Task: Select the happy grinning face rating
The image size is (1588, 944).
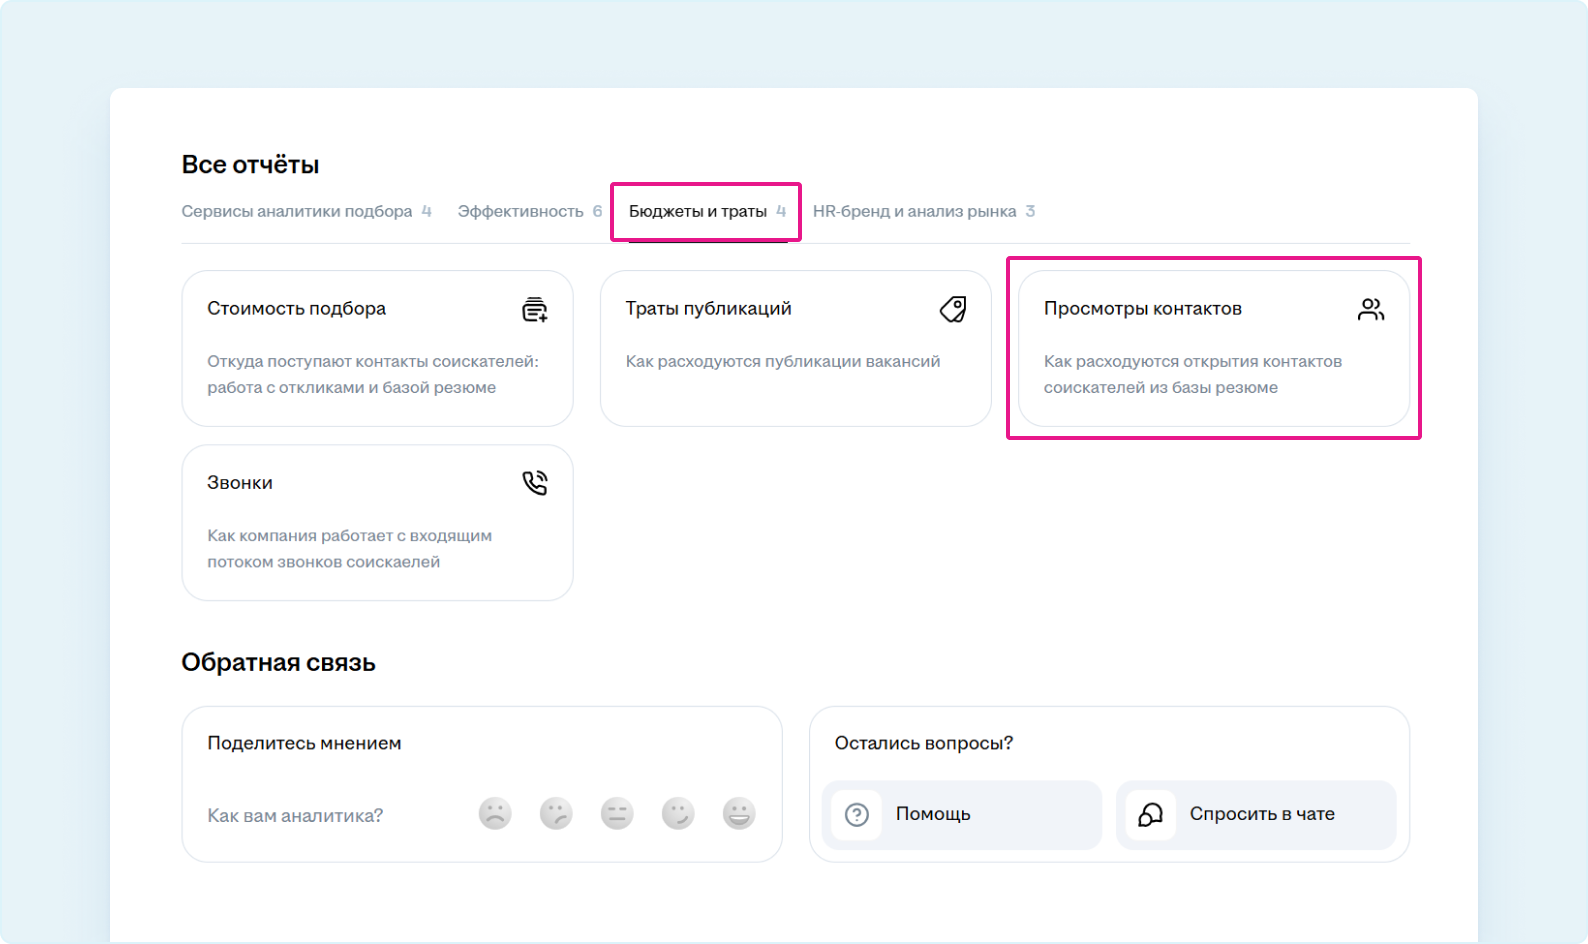Action: click(x=739, y=814)
